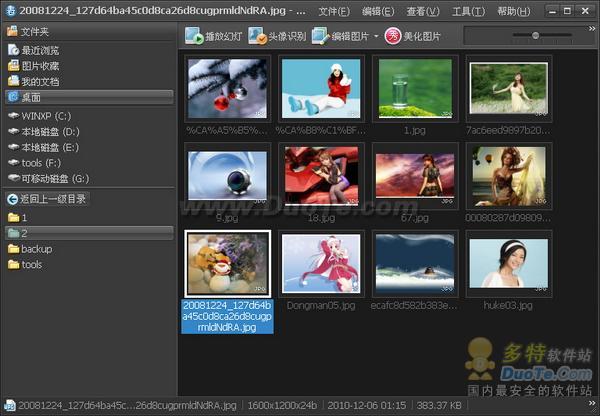
Task: Select the 00080287d09809 thumbnail
Action: (509, 176)
